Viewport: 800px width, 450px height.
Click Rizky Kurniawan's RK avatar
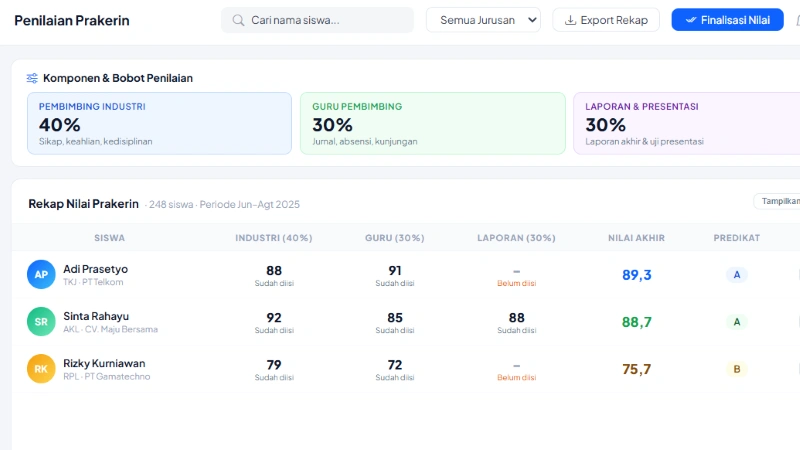[41, 369]
